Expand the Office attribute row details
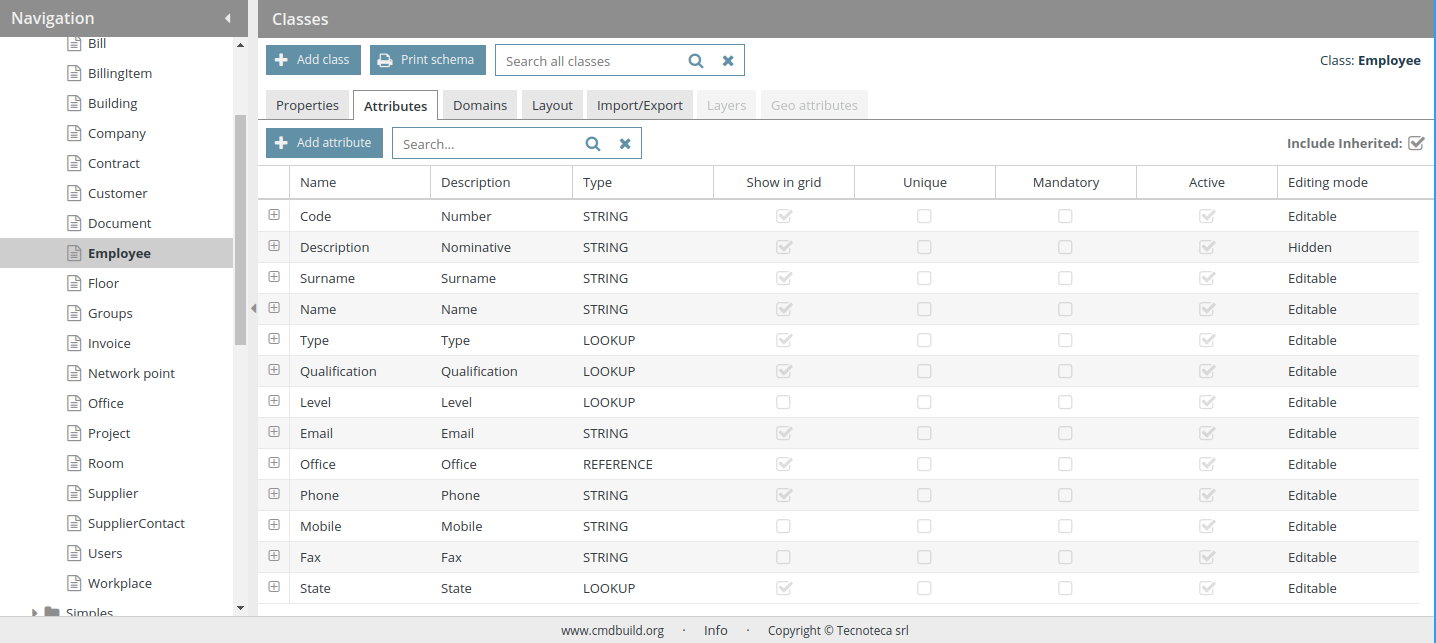This screenshot has height=643, width=1436. [x=274, y=463]
